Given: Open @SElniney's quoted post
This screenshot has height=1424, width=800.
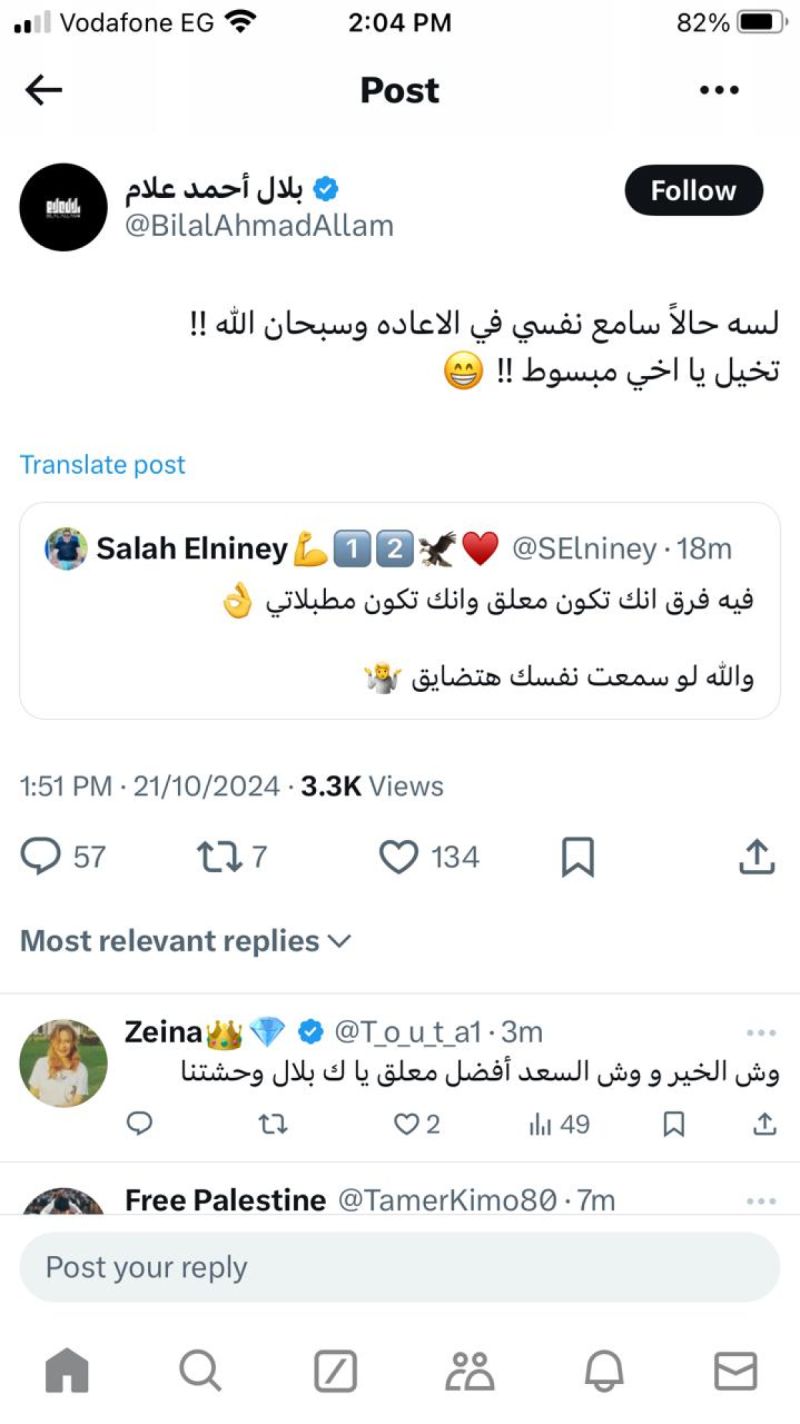Looking at the screenshot, I should pos(400,610).
